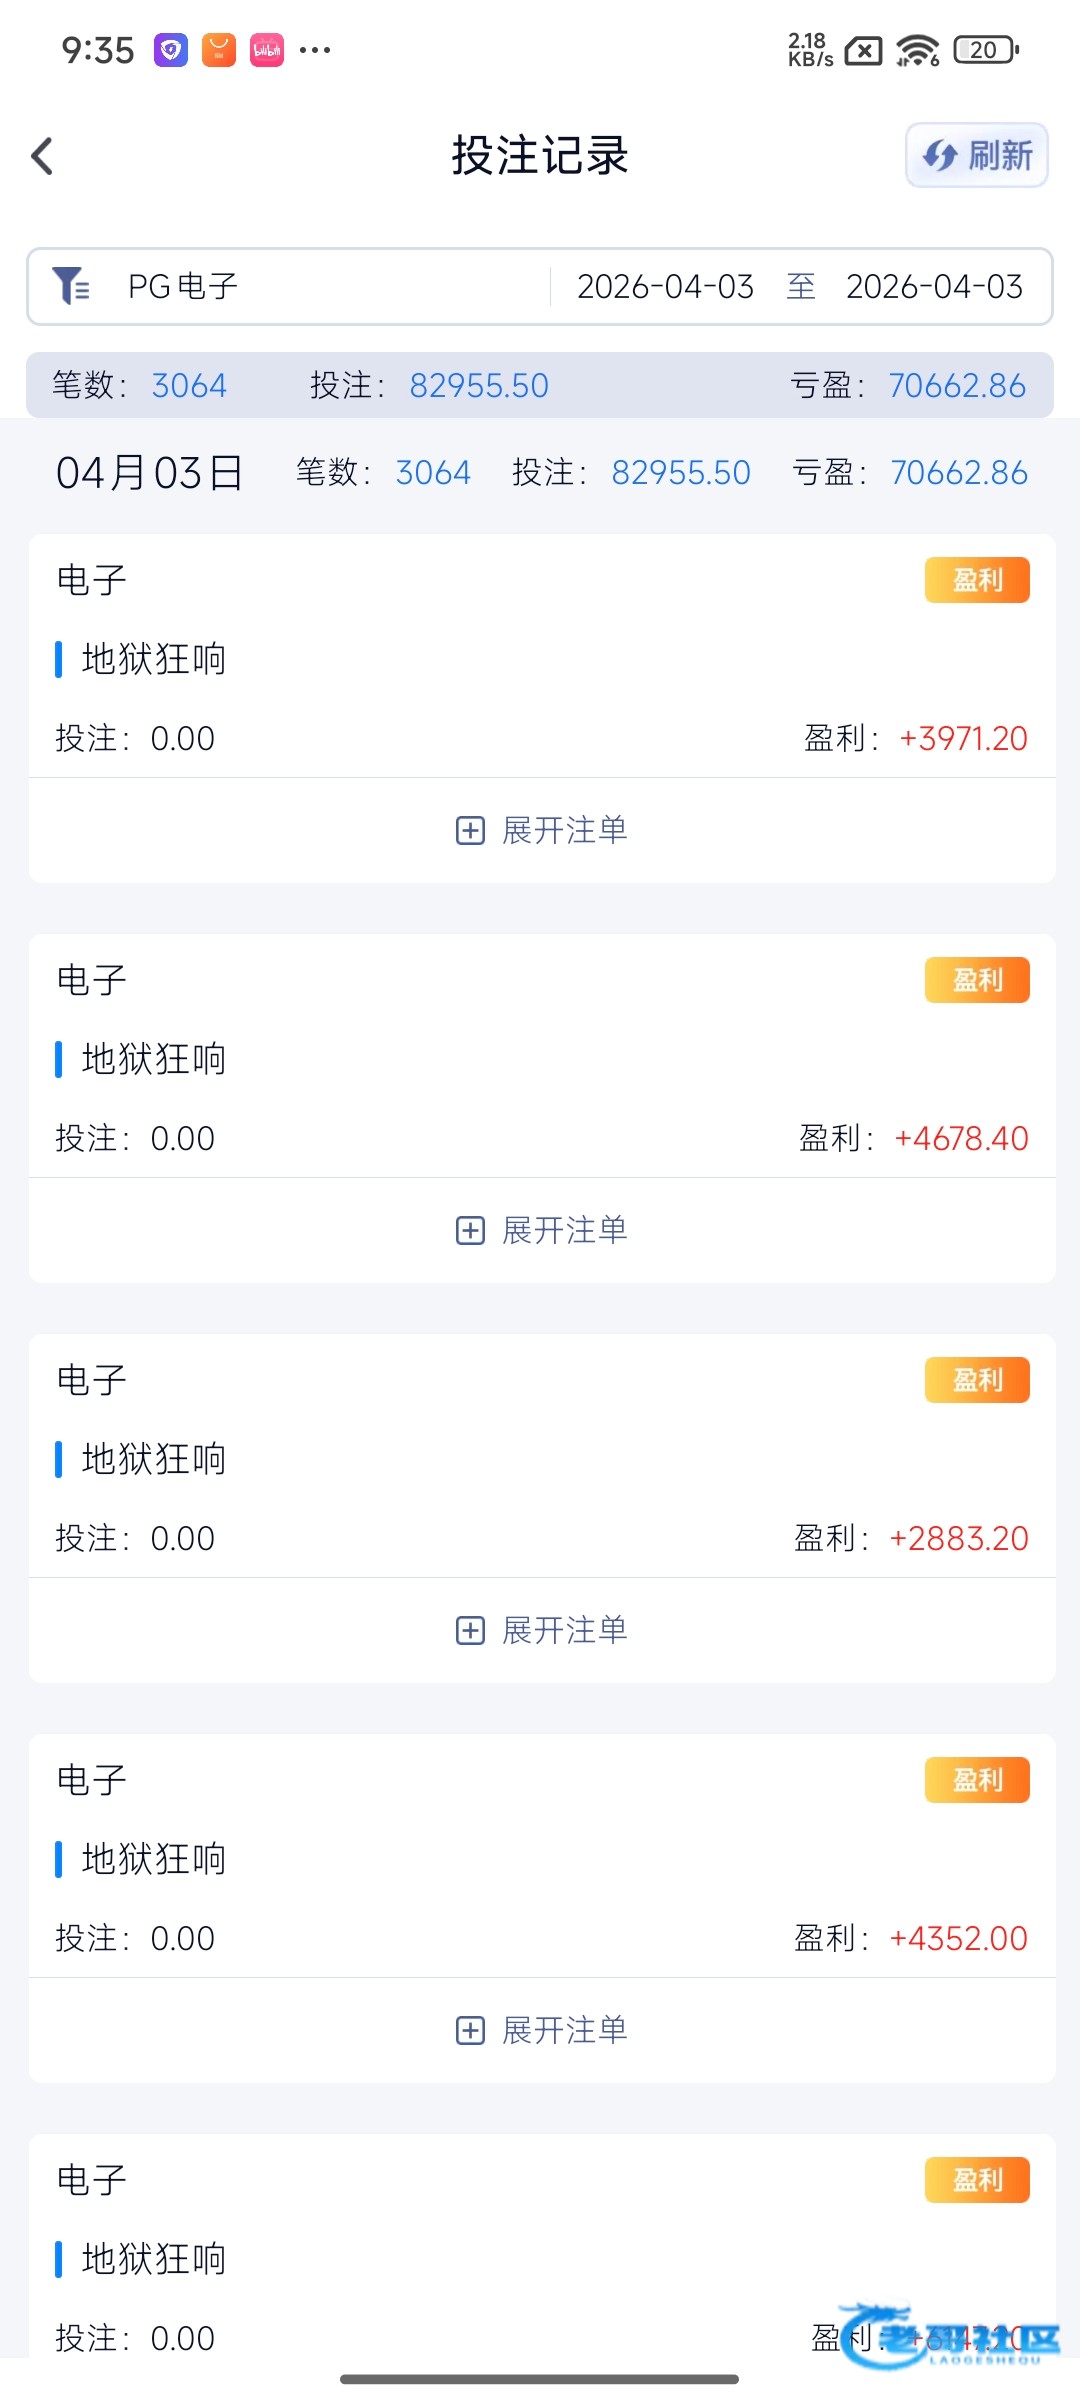This screenshot has height=2400, width=1080.
Task: Tap the purple shield notification icon
Action: click(171, 50)
